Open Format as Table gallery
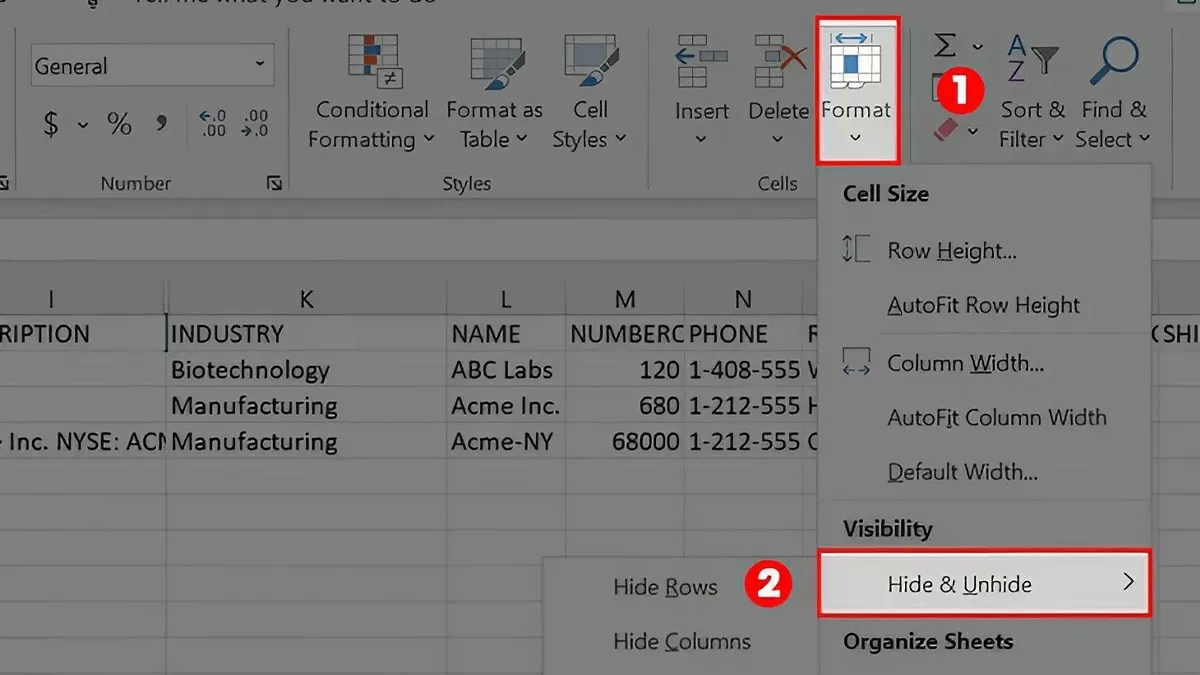This screenshot has width=1200, height=675. point(494,62)
